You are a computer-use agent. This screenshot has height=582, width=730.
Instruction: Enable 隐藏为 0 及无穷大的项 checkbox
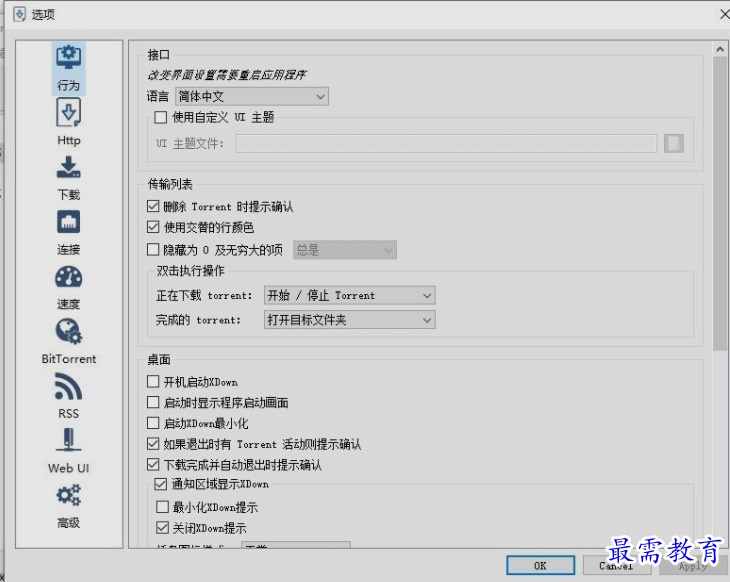tap(153, 250)
